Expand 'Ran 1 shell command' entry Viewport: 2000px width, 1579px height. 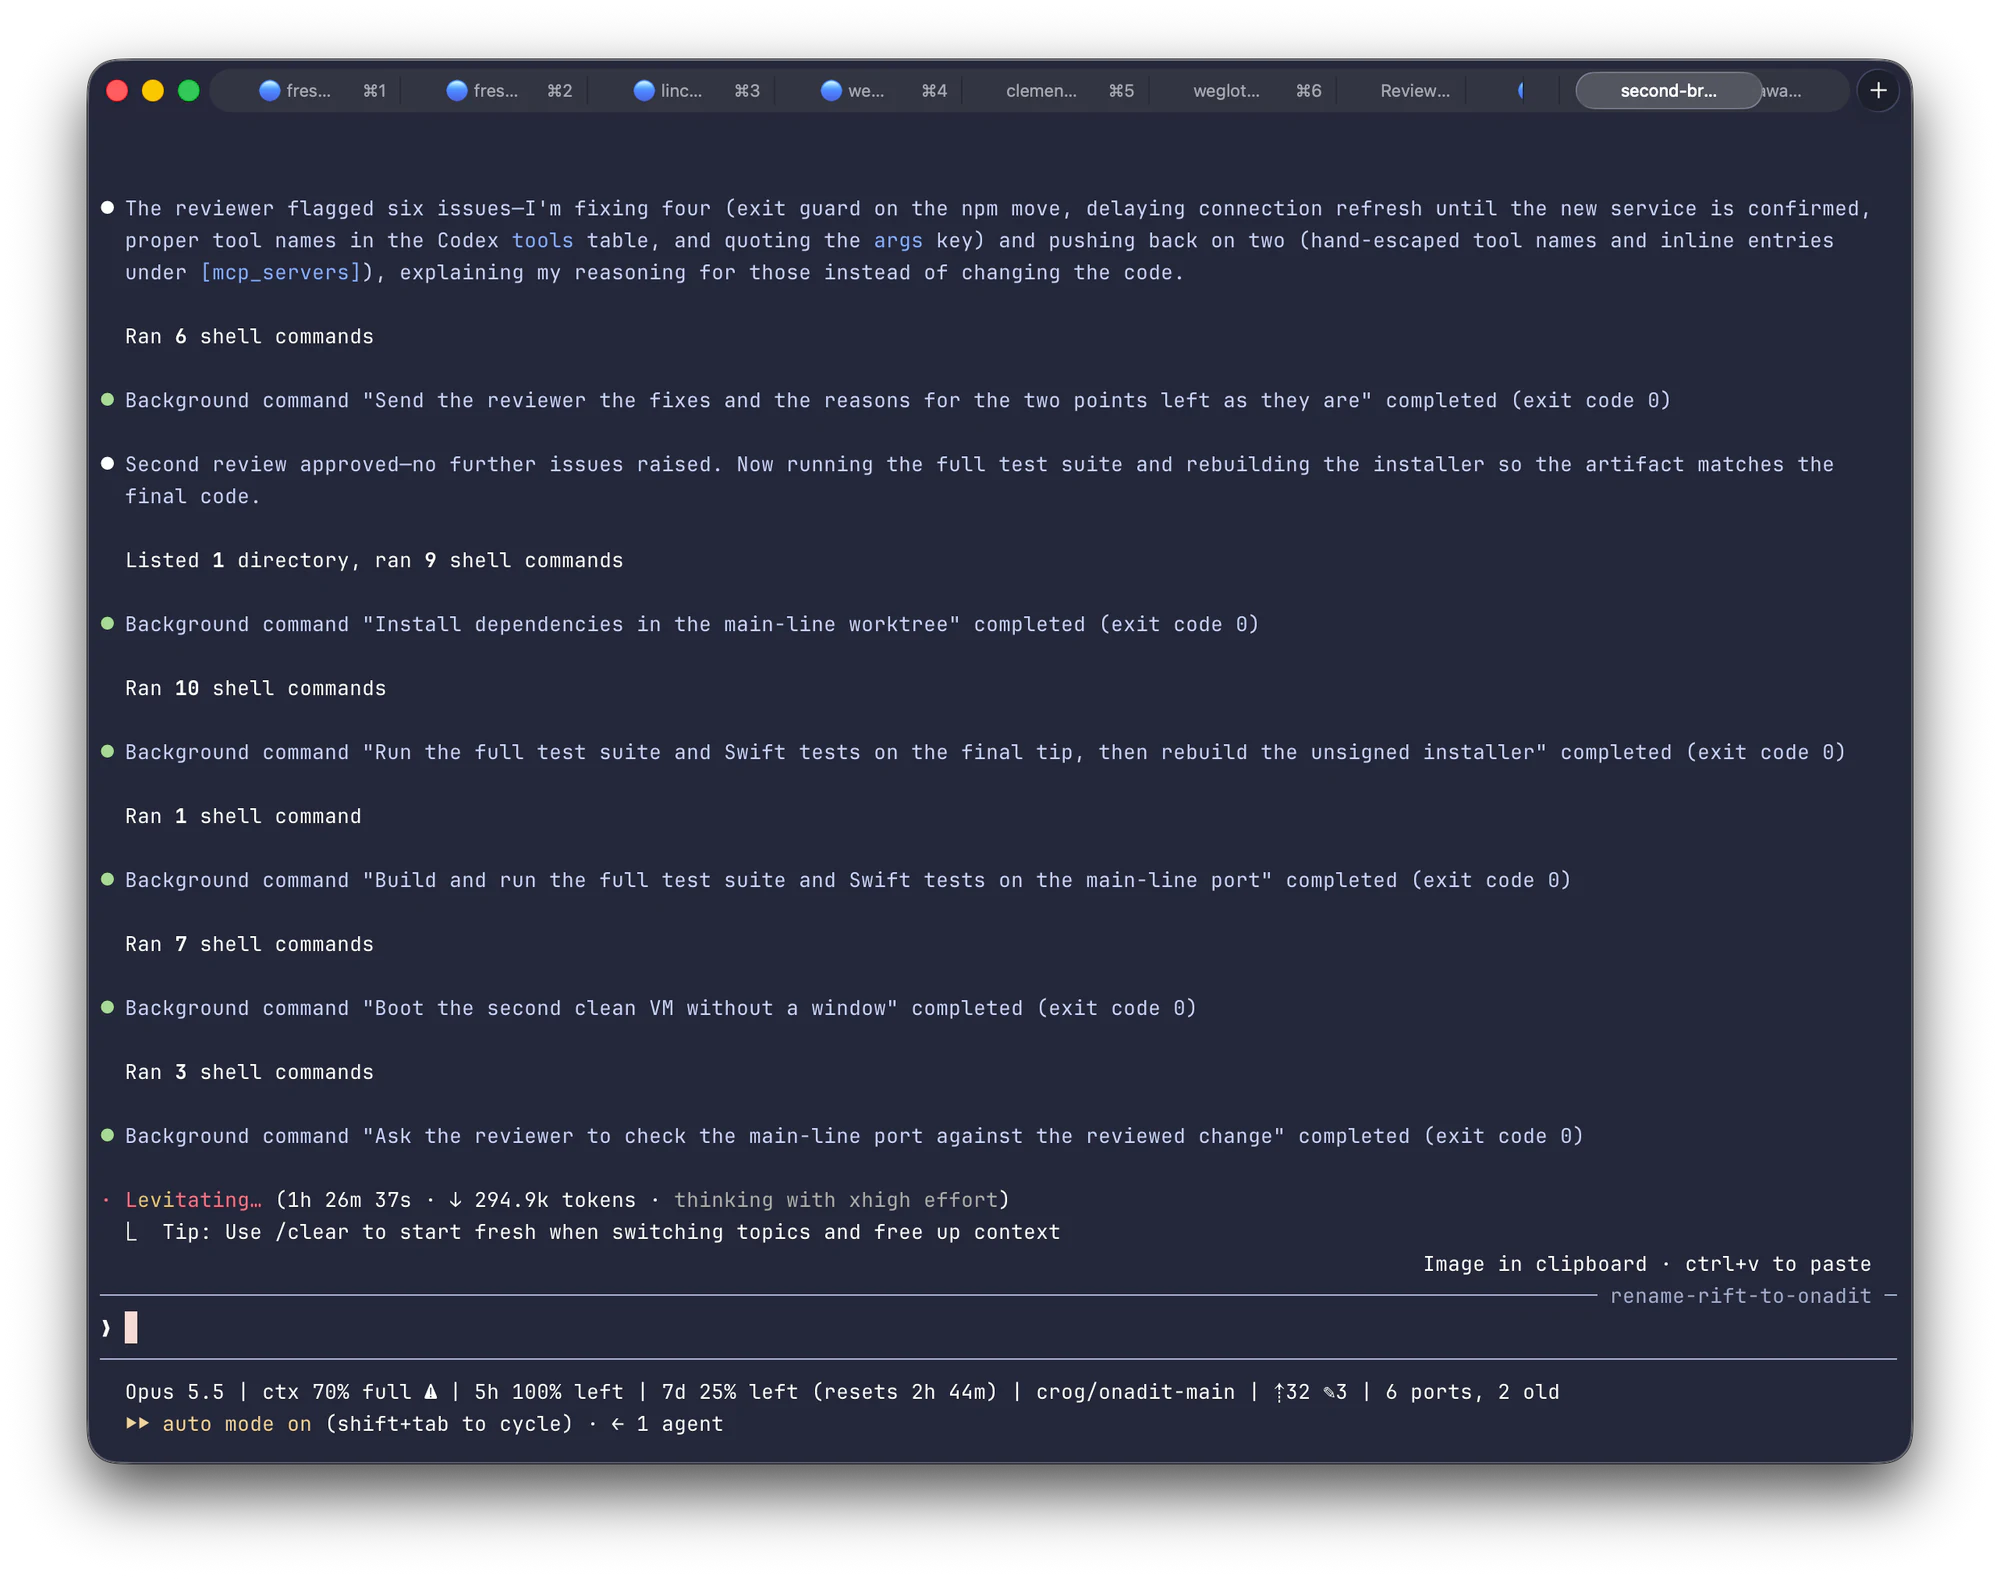(243, 817)
